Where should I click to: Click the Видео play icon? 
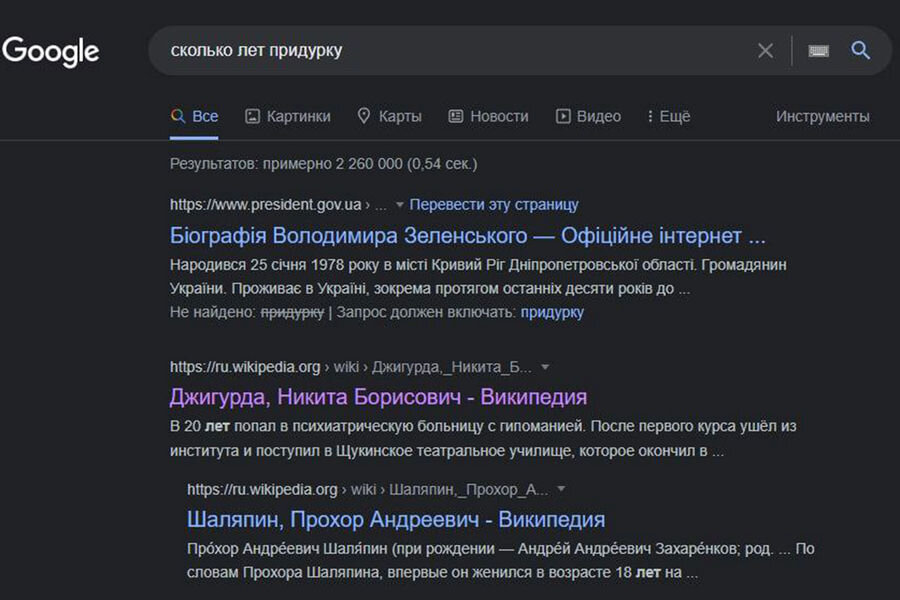coord(563,117)
